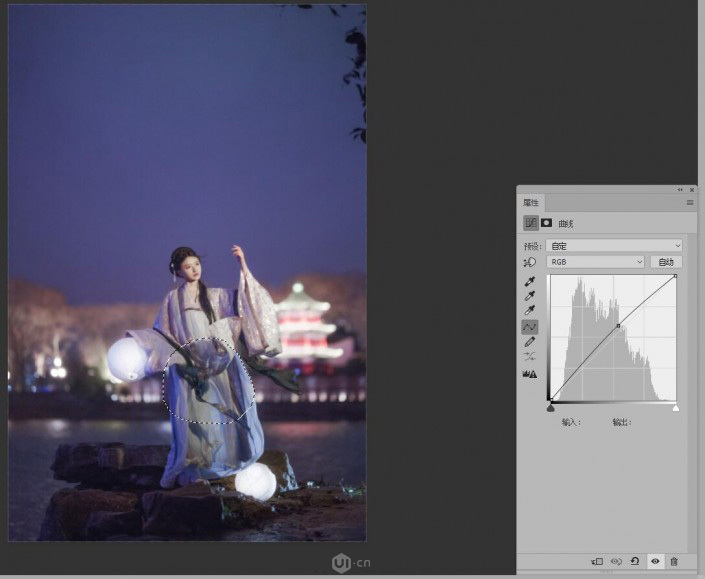
Task: Toggle the adjustment layer visibility eye
Action: pos(655,562)
